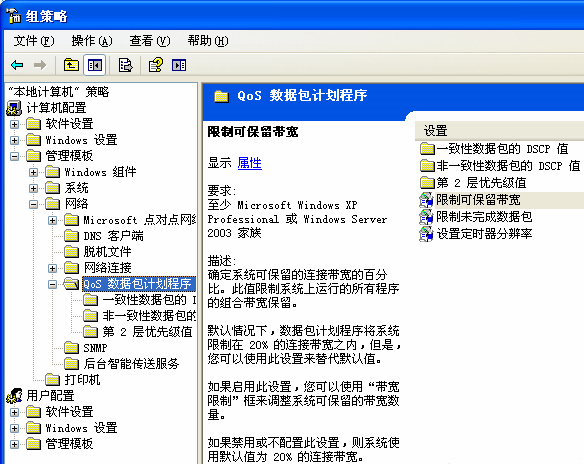Select 打印机 in the tree
This screenshot has height=464, width=584.
82,380
